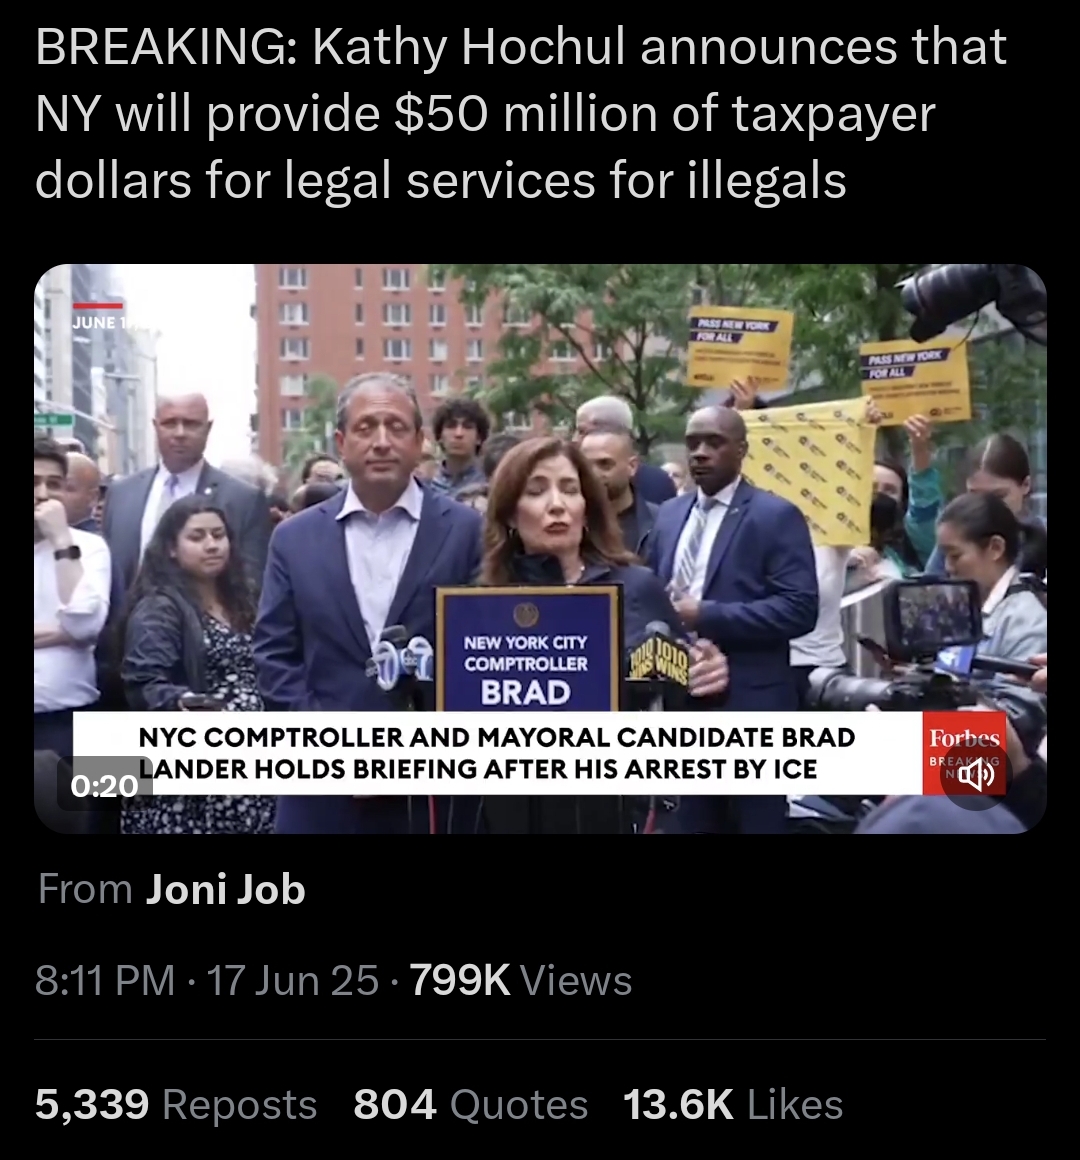Open the Joni Job profile link
Screen dimensions: 1080x1160
coord(226,888)
